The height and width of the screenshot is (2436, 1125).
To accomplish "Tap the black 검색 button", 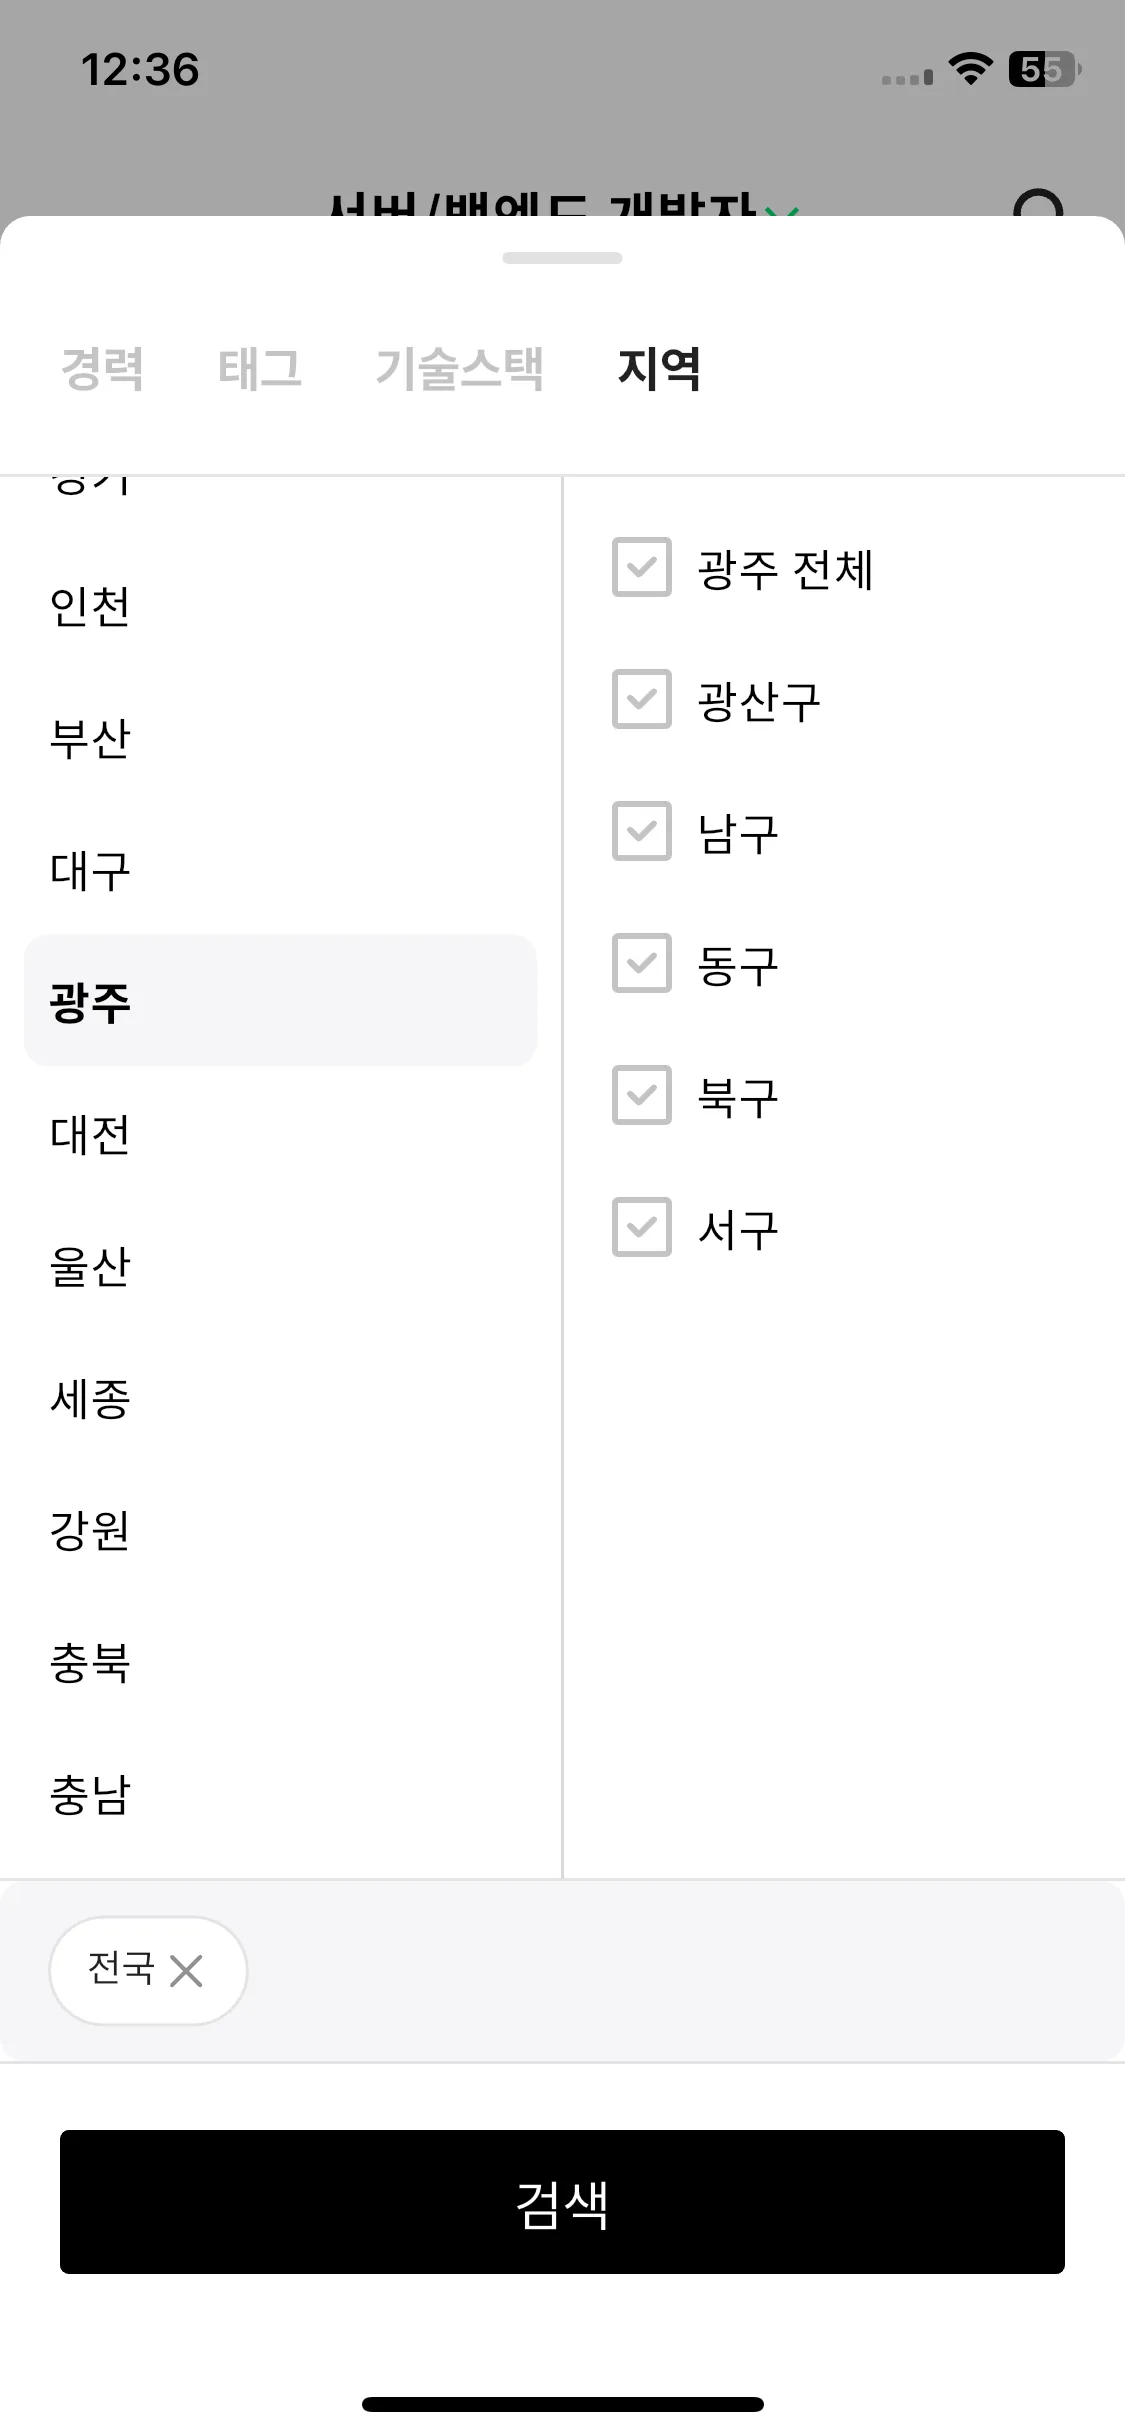I will tap(562, 2202).
